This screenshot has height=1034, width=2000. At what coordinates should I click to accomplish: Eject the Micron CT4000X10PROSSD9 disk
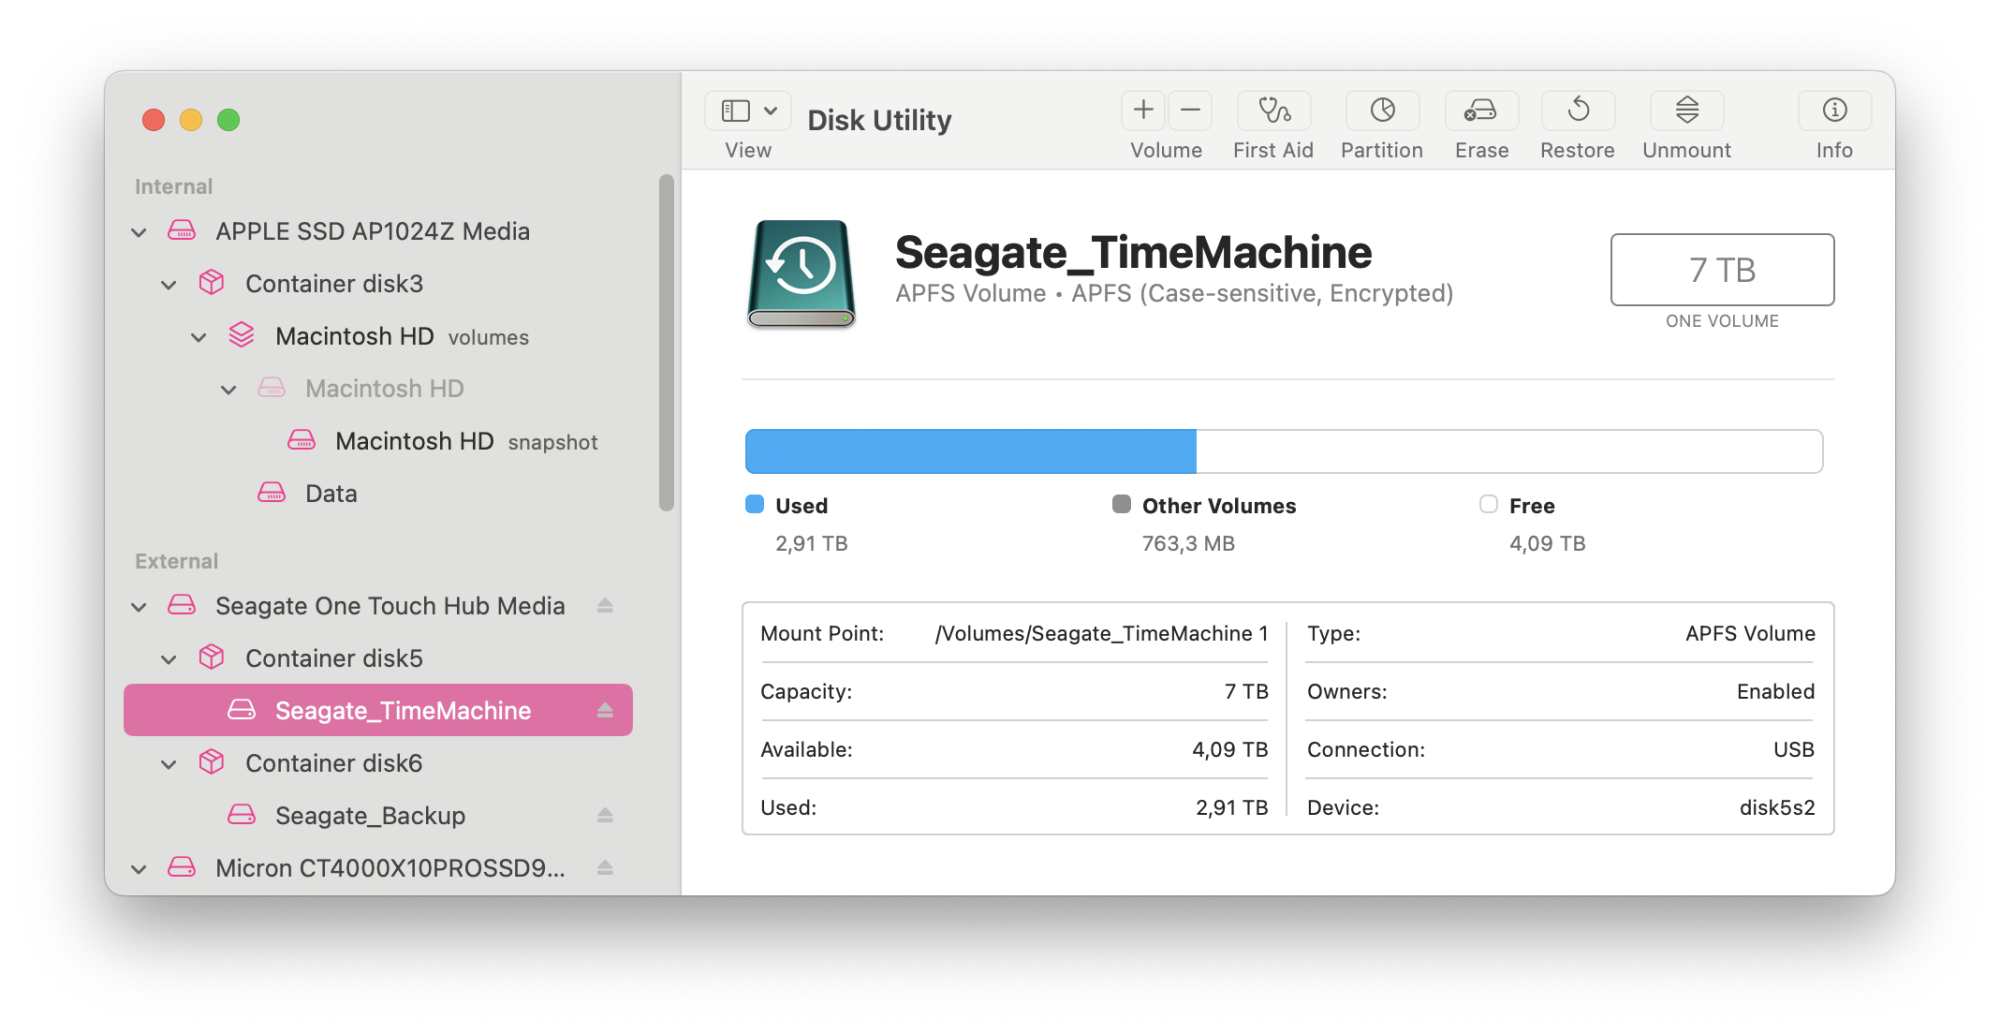605,868
